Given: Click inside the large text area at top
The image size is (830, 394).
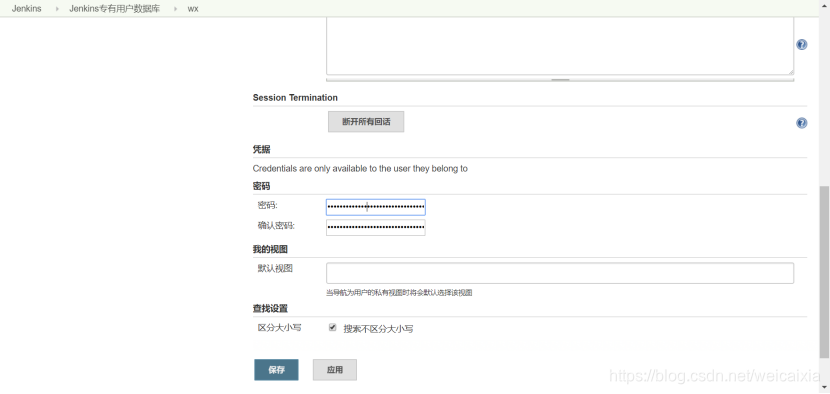Looking at the screenshot, I should point(560,46).
